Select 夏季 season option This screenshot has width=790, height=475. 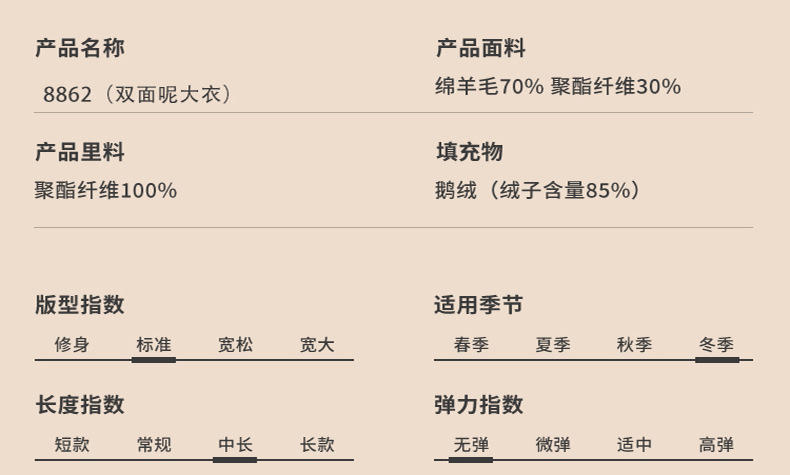[x=553, y=345]
